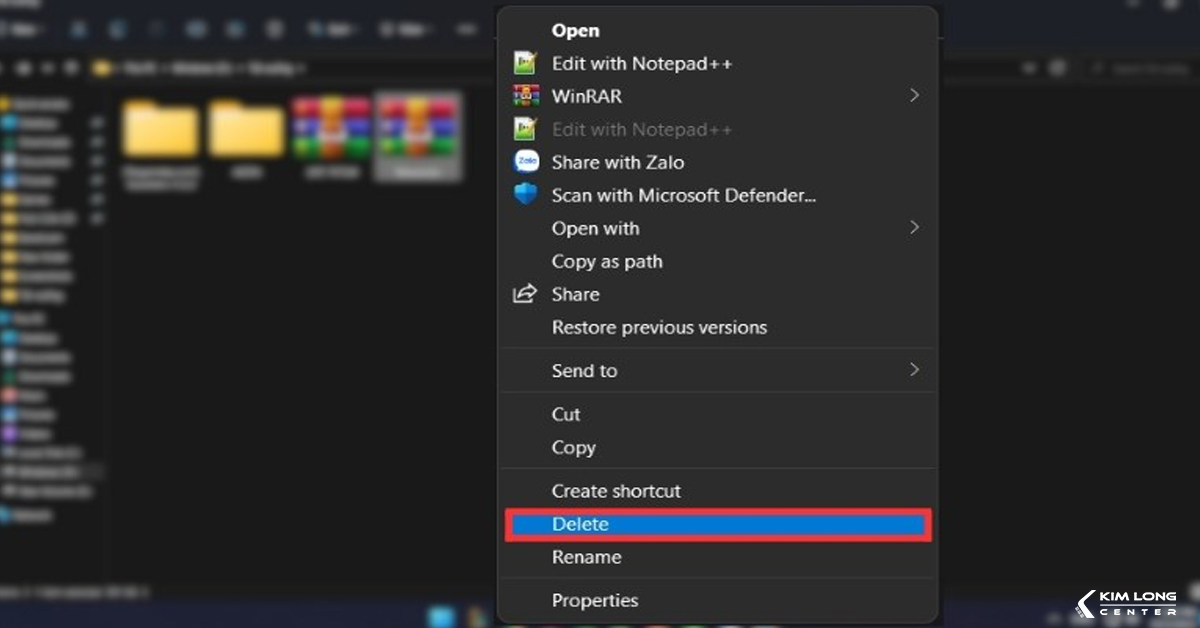Click the Share arrow icon
This screenshot has height=628, width=1200.
[x=525, y=294]
